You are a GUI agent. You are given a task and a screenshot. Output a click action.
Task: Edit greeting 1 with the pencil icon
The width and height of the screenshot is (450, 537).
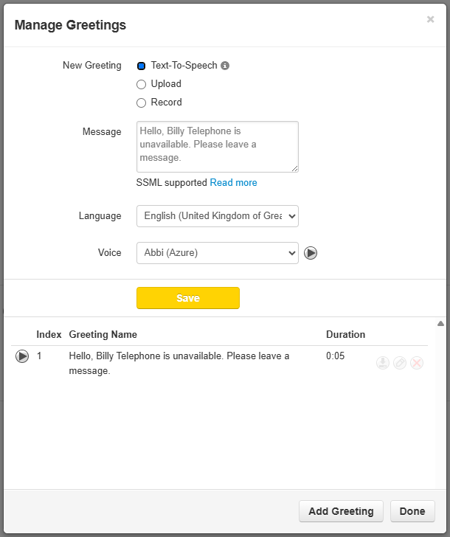(400, 363)
